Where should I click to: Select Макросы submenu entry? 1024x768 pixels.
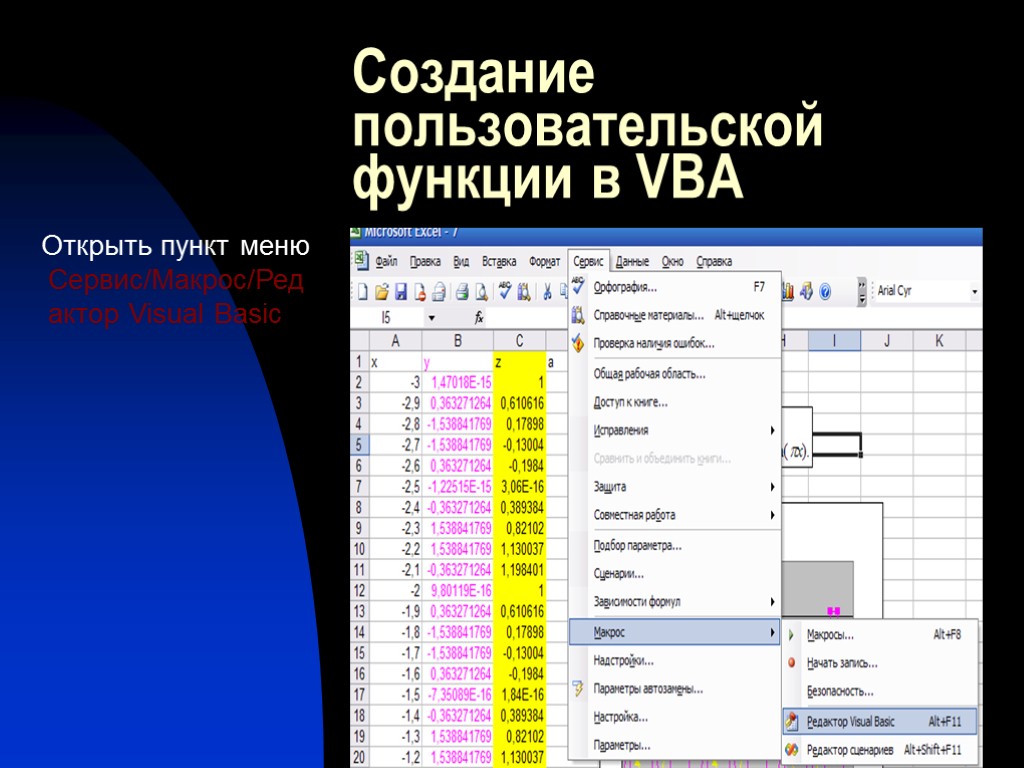(880, 634)
